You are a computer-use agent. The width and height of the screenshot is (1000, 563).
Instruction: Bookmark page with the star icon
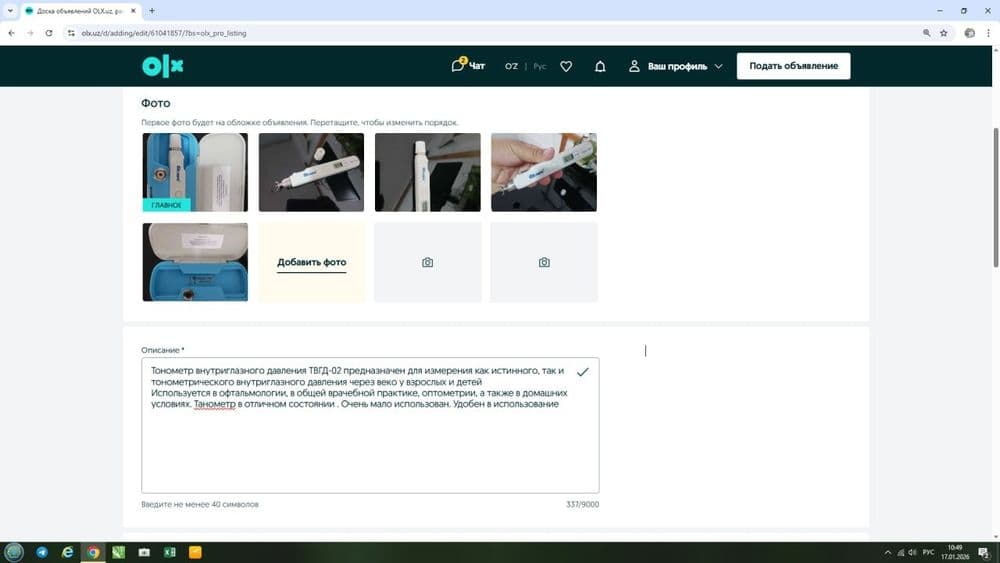[x=944, y=33]
